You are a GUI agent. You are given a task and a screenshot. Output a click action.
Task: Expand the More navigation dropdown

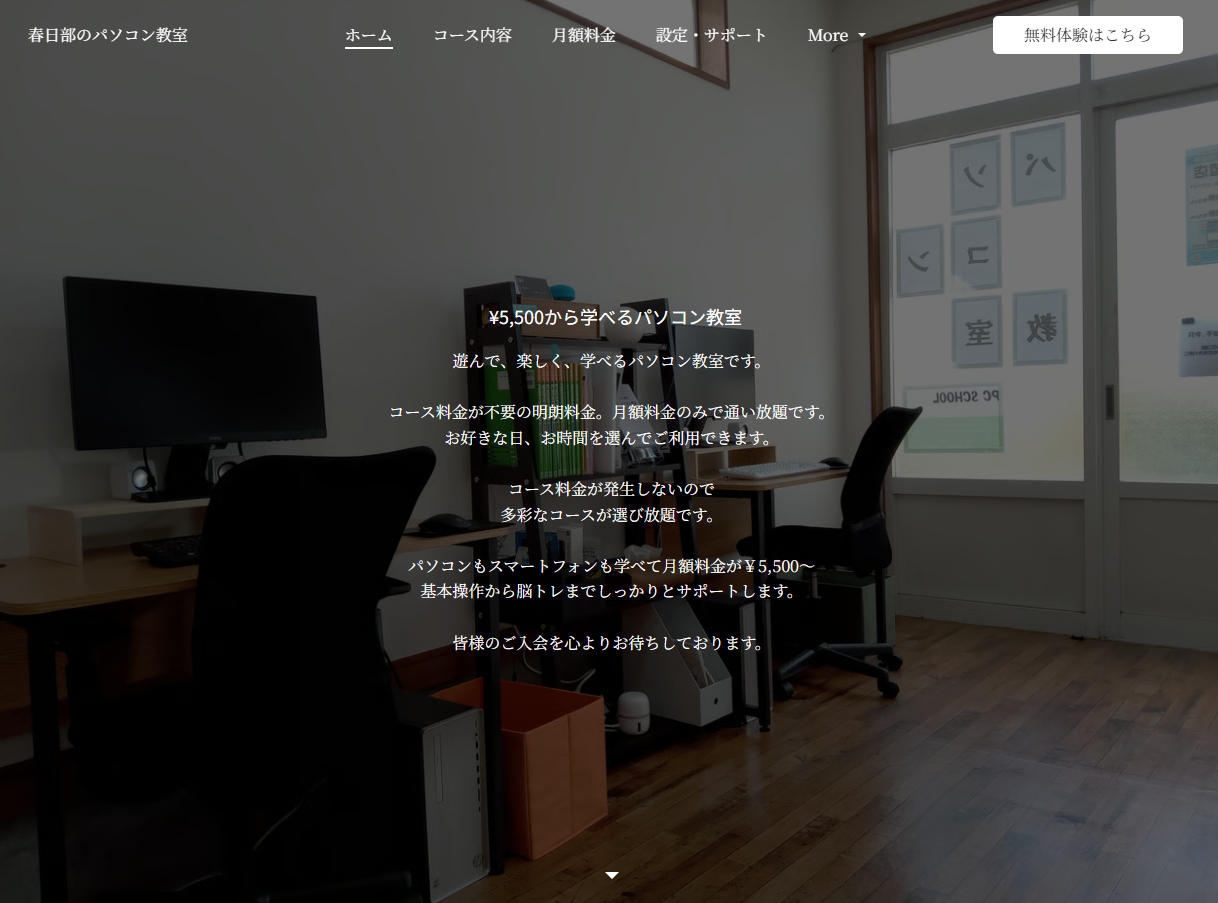837,35
